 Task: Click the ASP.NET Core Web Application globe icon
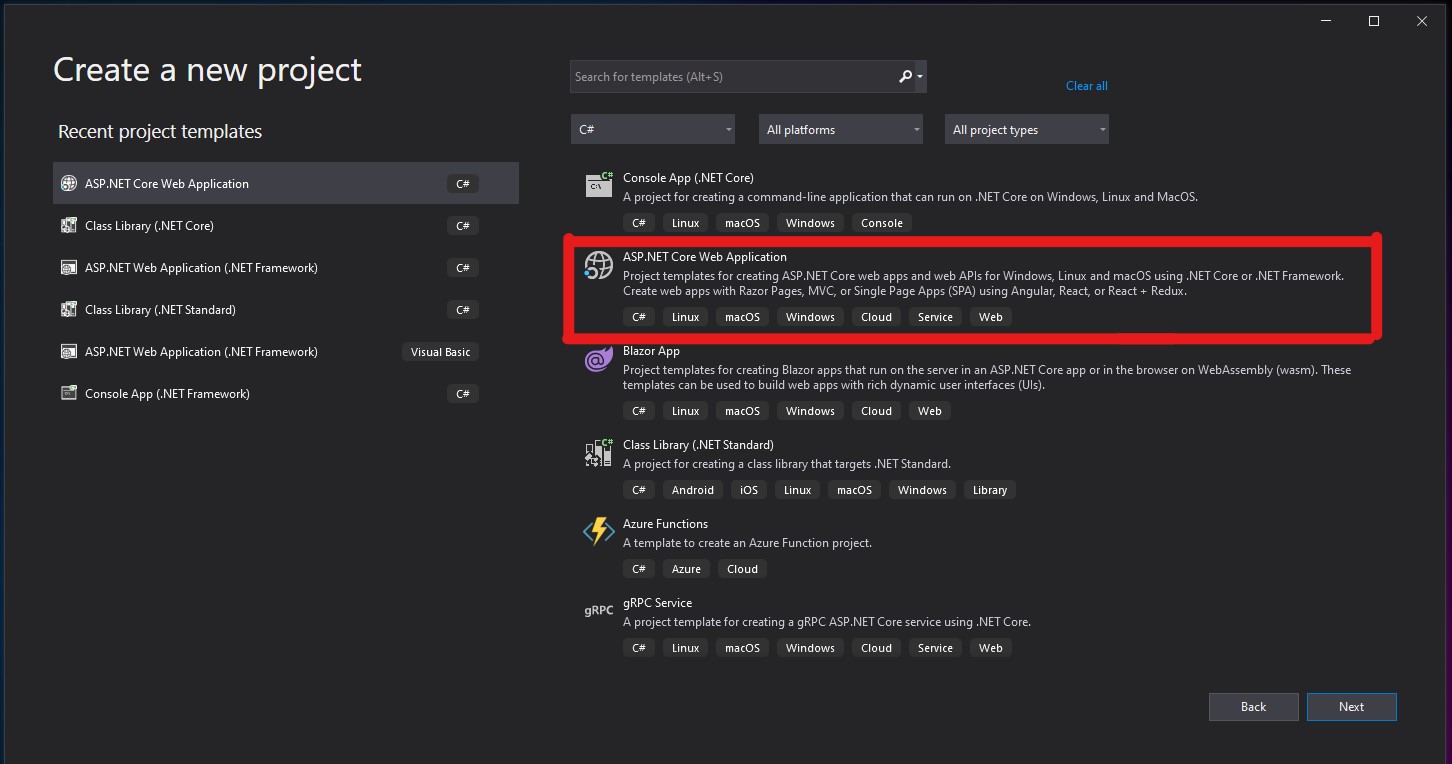pyautogui.click(x=598, y=264)
